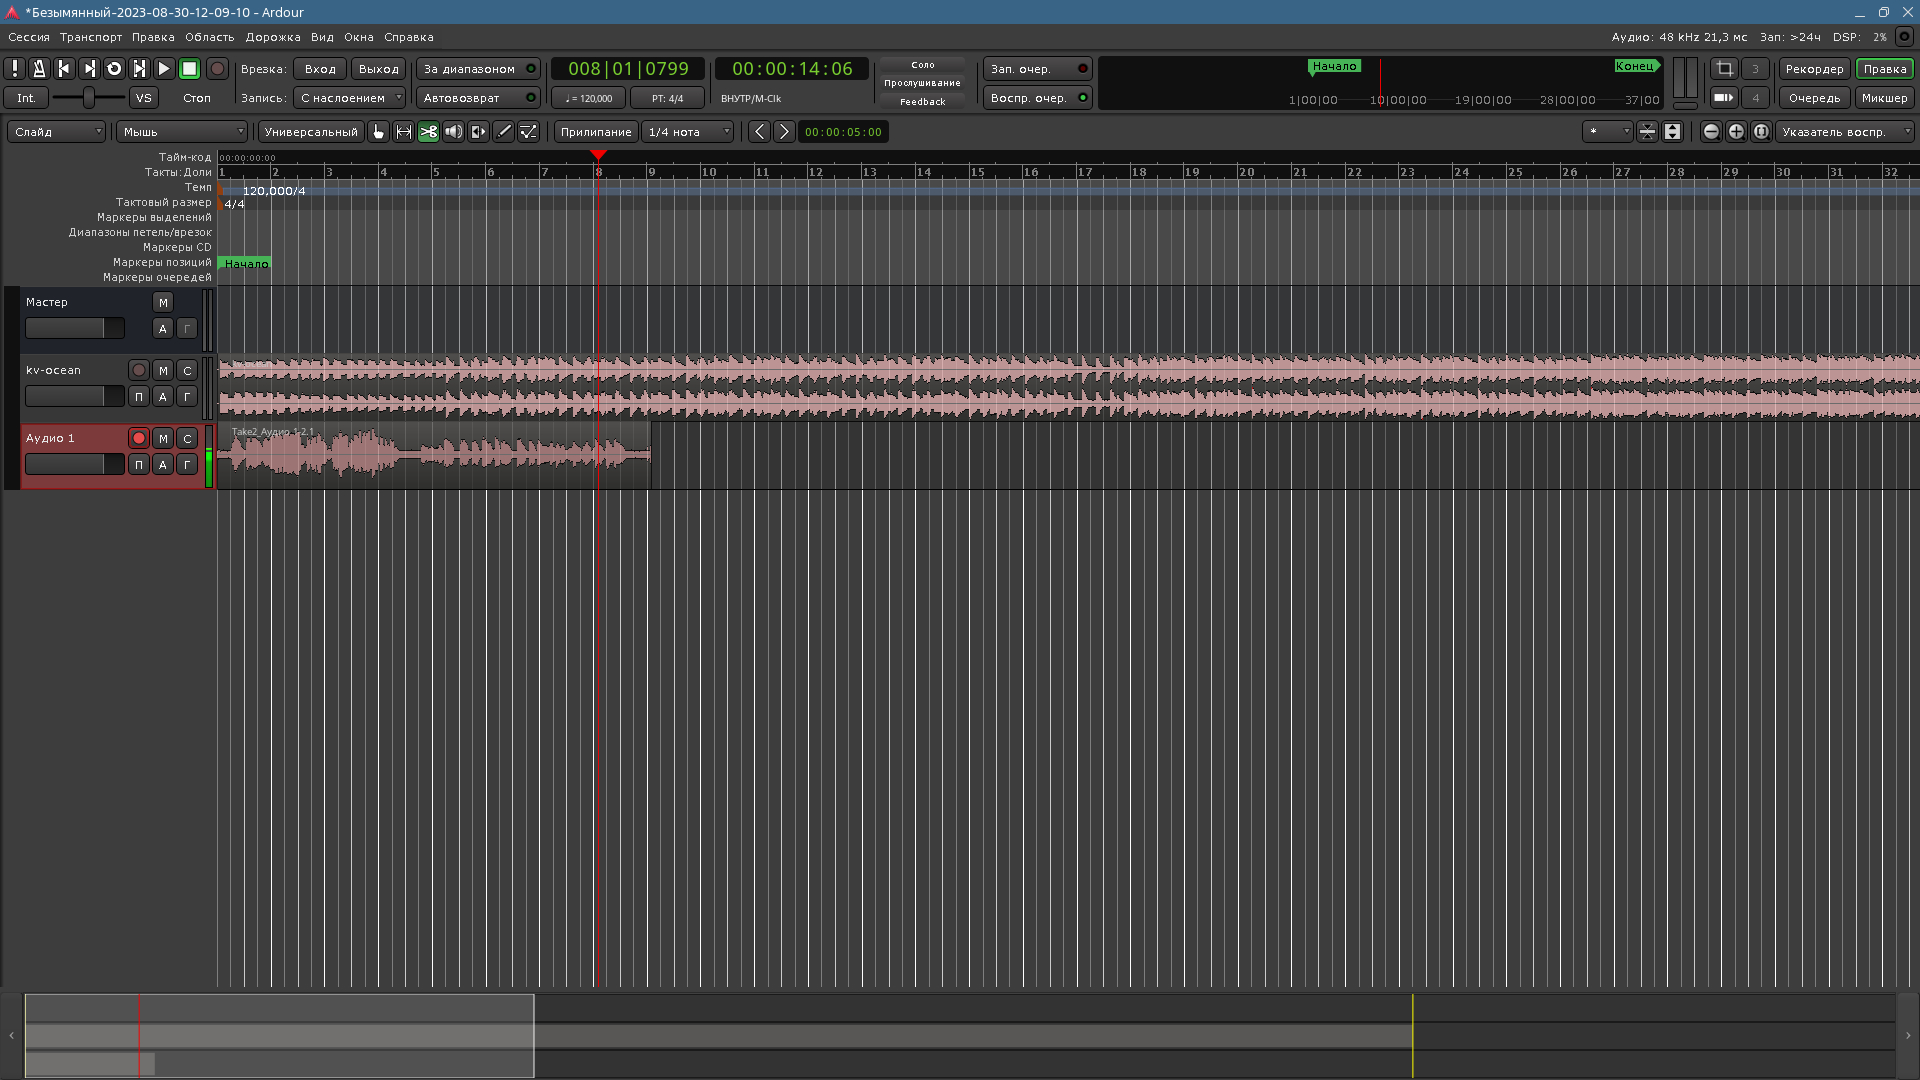The image size is (1920, 1080).
Task: Open Справка menu
Action: point(409,37)
